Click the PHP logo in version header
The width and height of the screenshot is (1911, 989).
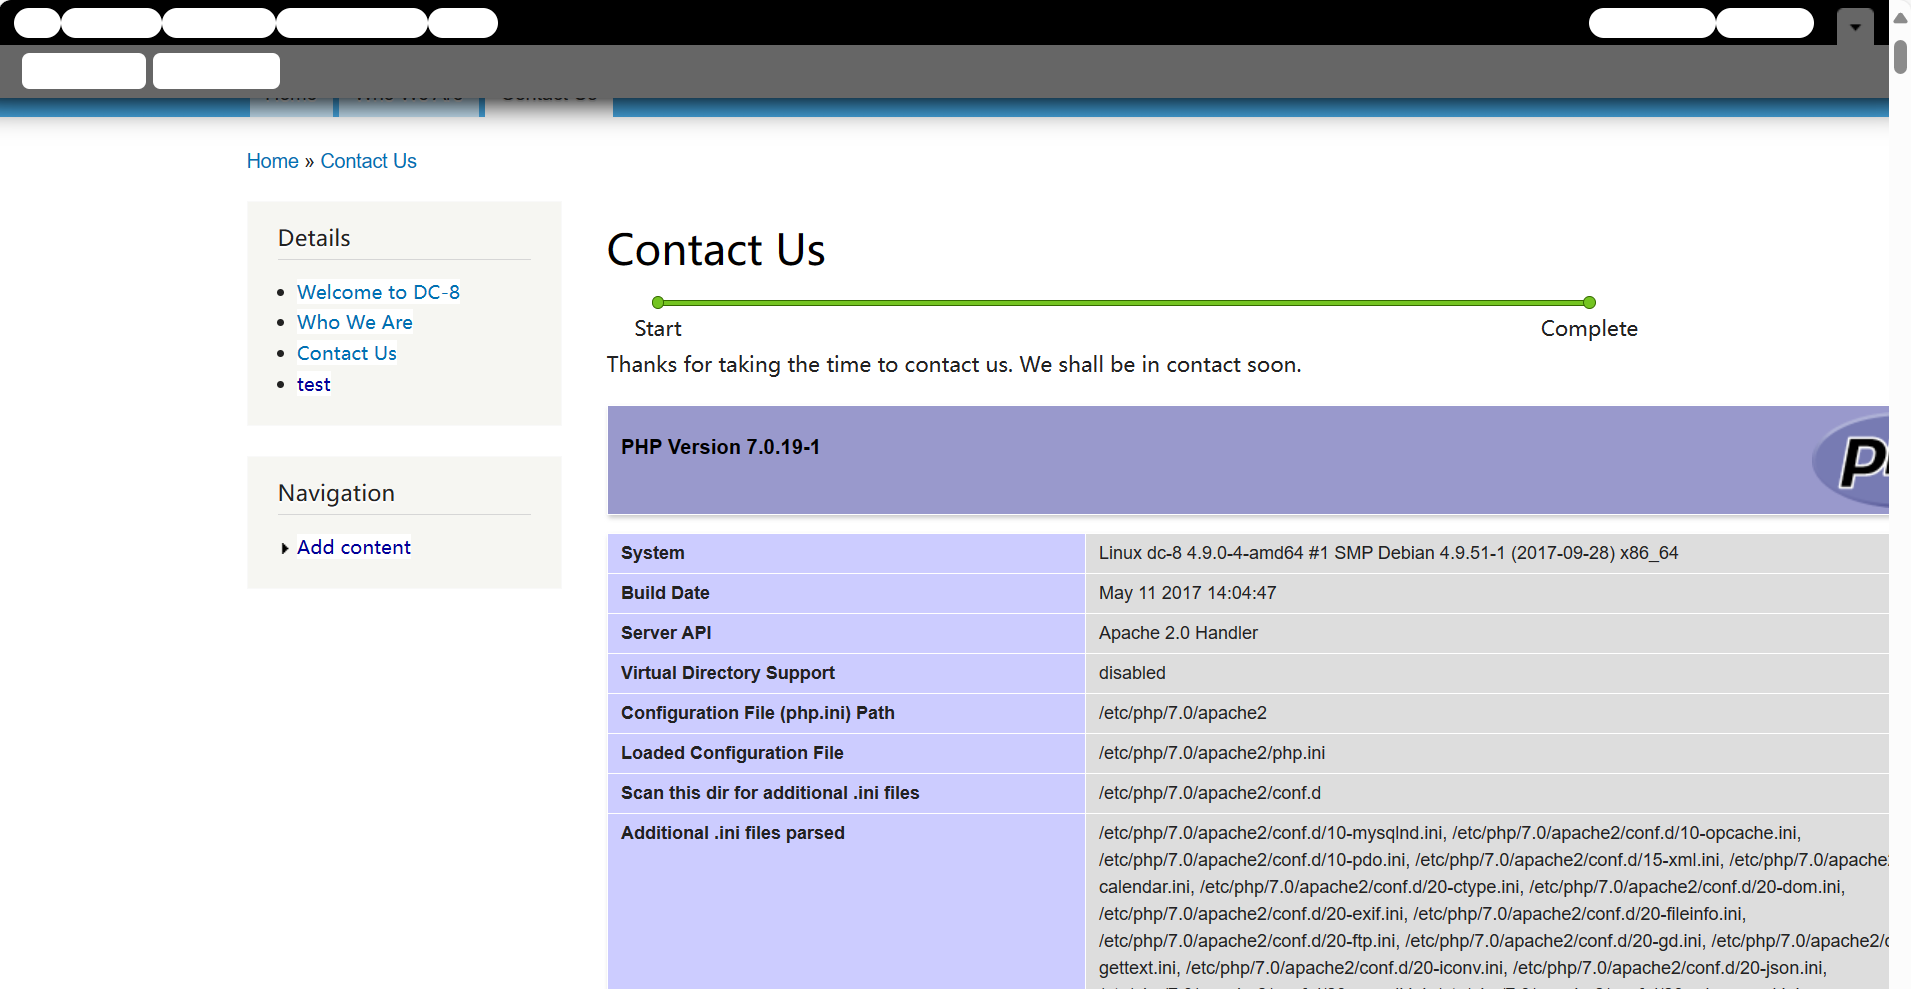pyautogui.click(x=1851, y=461)
